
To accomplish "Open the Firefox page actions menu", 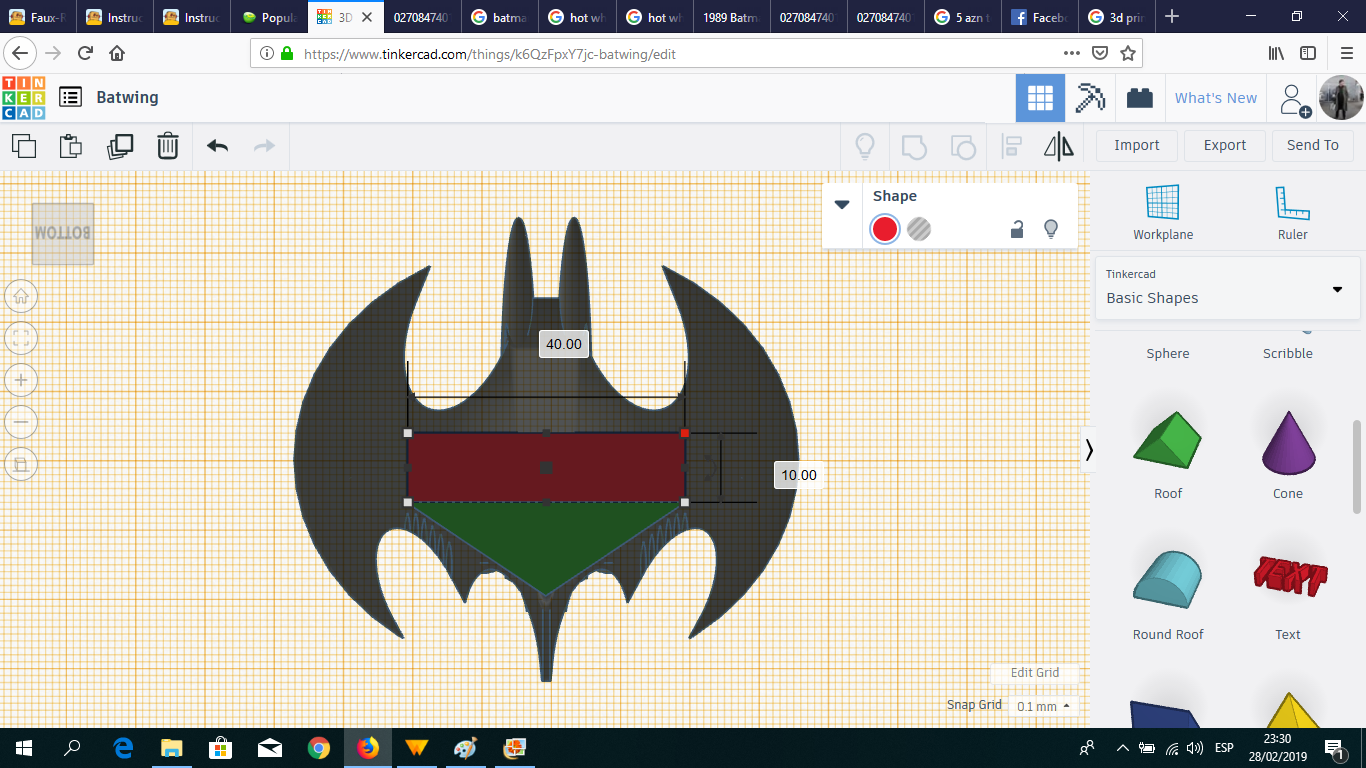I will pos(1071,53).
